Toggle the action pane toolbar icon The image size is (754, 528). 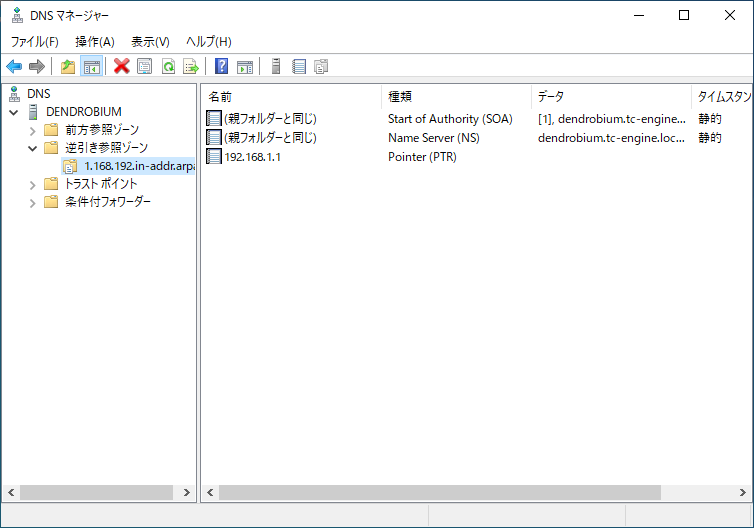[245, 66]
